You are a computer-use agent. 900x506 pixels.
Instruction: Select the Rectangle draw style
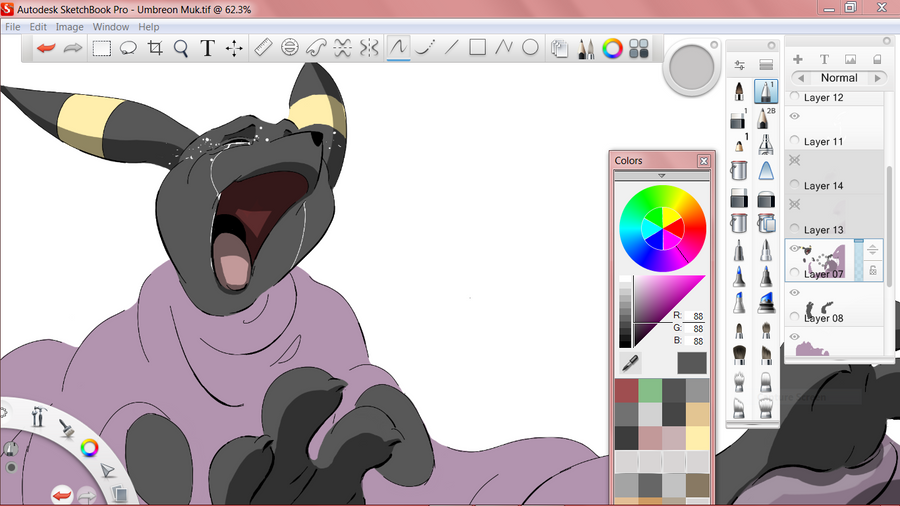pyautogui.click(x=478, y=47)
